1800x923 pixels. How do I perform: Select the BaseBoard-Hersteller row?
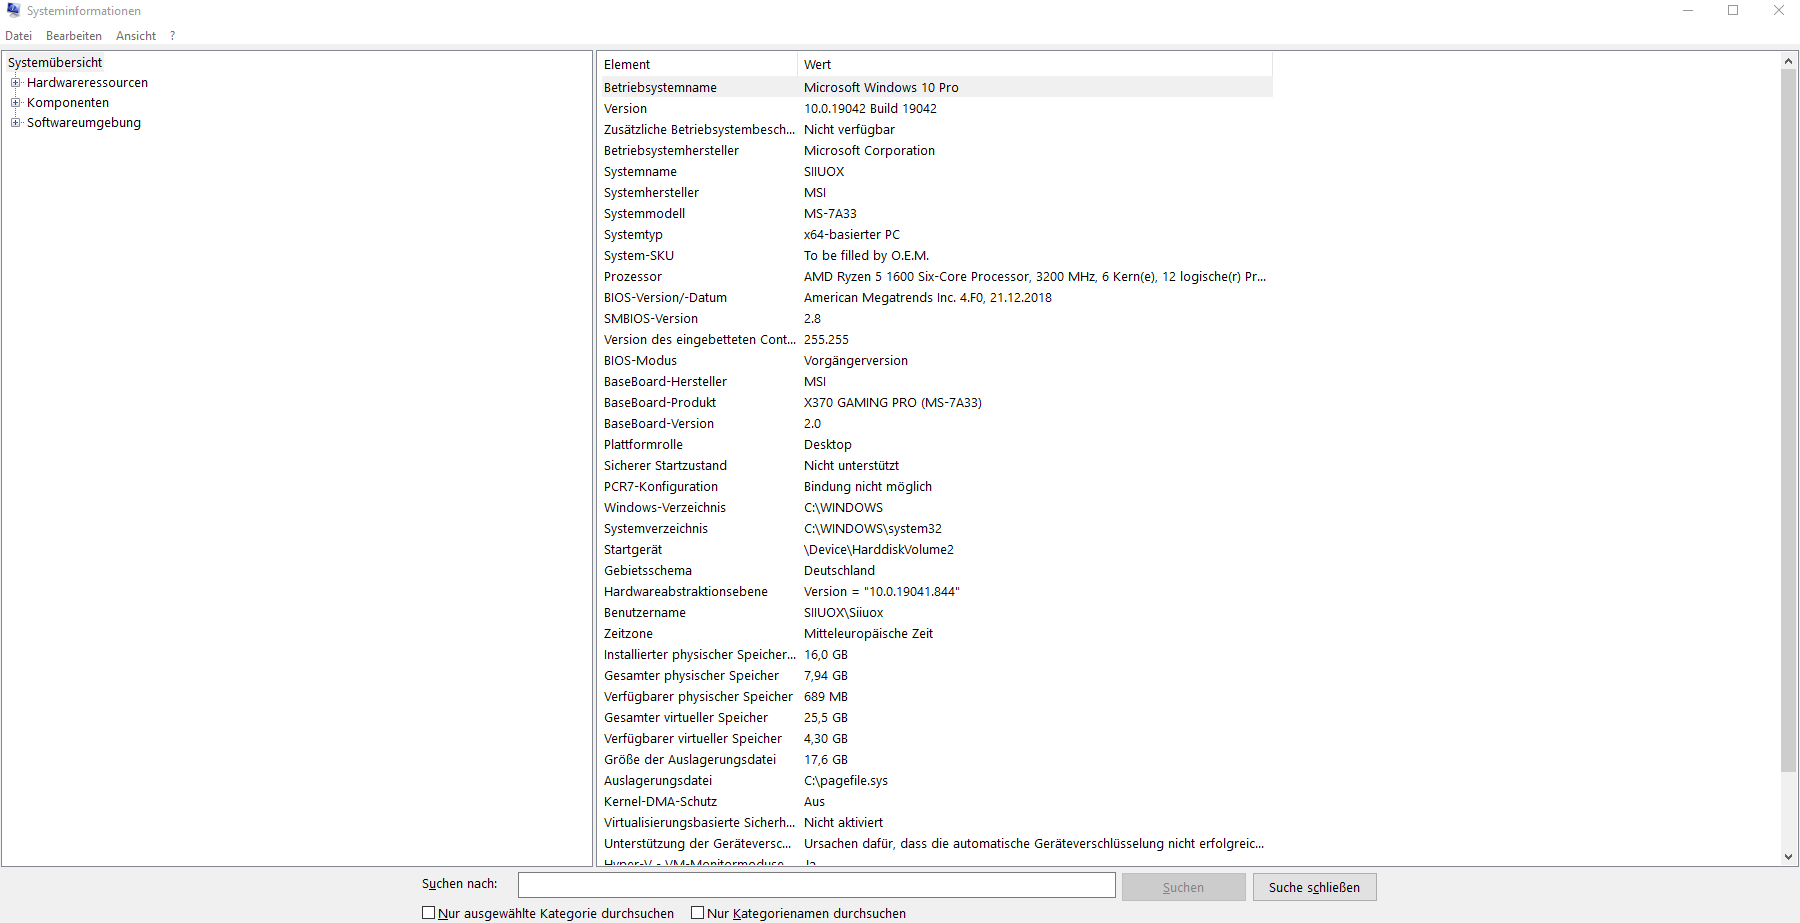tap(935, 382)
